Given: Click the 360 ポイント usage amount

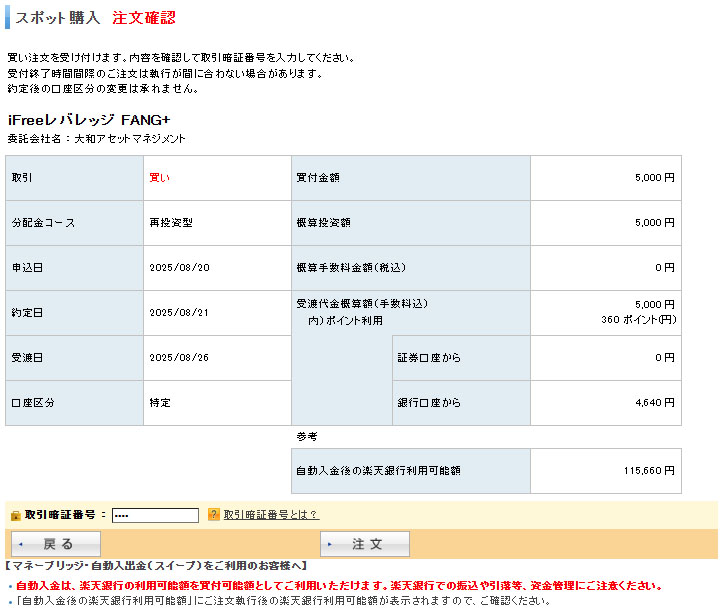Looking at the screenshot, I should coord(638,320).
